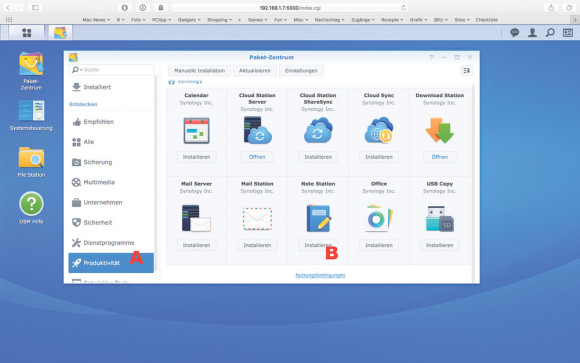
Task: Toggle the browser sidebar button
Action: [x=35, y=8]
